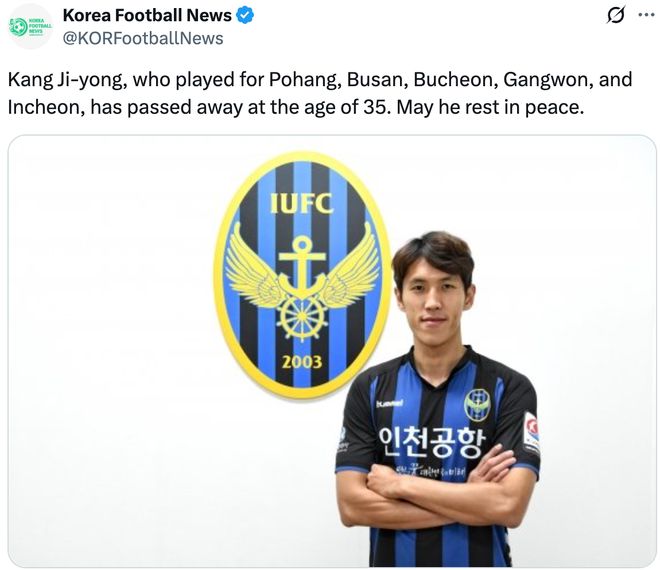Click the blue verified badge checkmark

[x=245, y=16]
